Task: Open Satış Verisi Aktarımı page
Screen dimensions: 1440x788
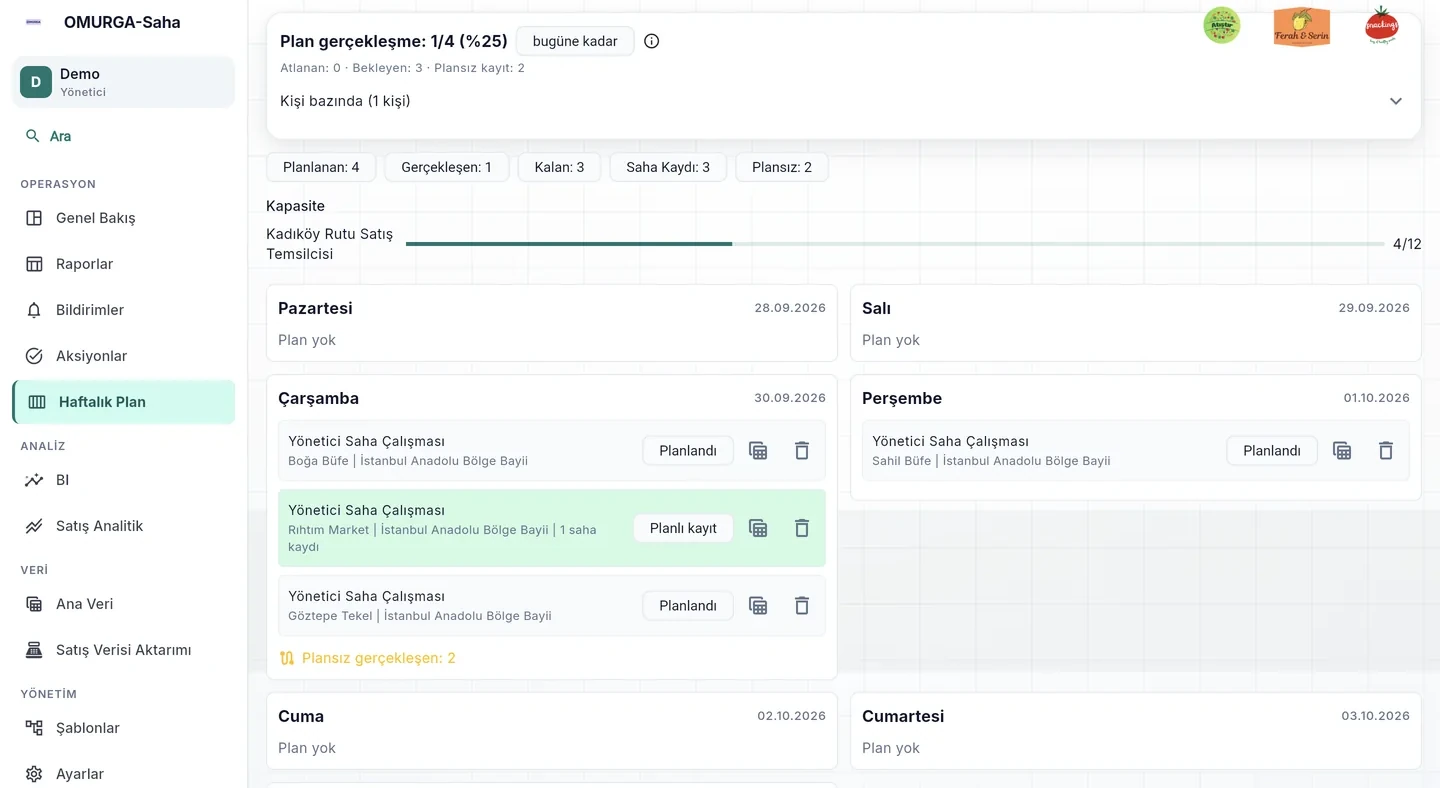Action: pos(124,650)
